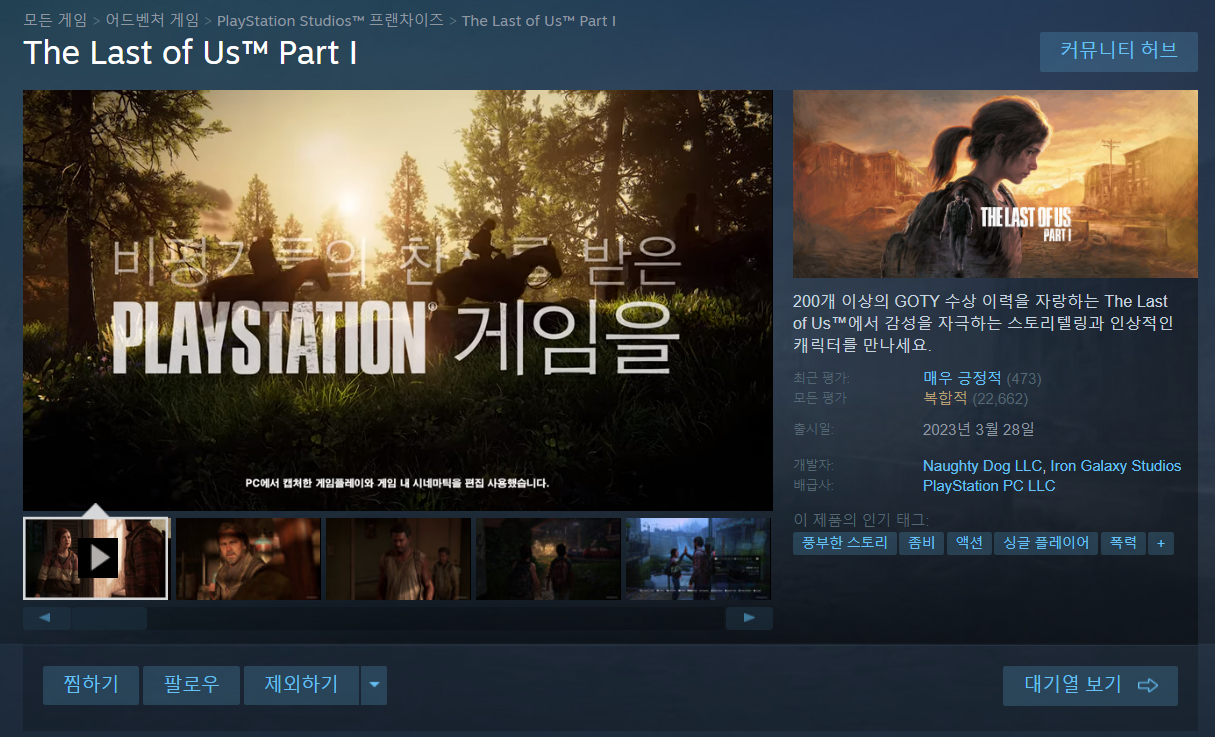
Task: Open dropdown arrow next to 제외하기
Action: 374,685
